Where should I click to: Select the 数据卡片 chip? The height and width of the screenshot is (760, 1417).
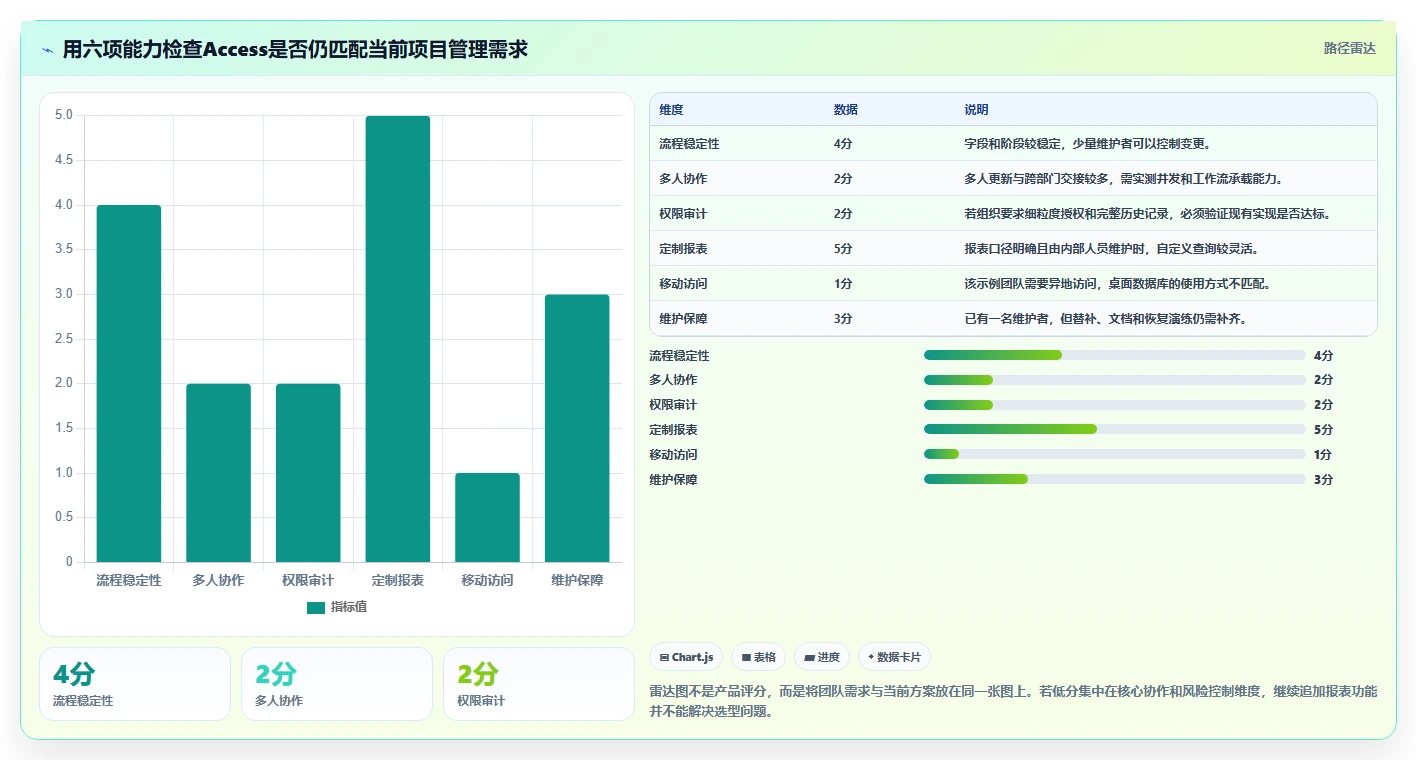[895, 657]
